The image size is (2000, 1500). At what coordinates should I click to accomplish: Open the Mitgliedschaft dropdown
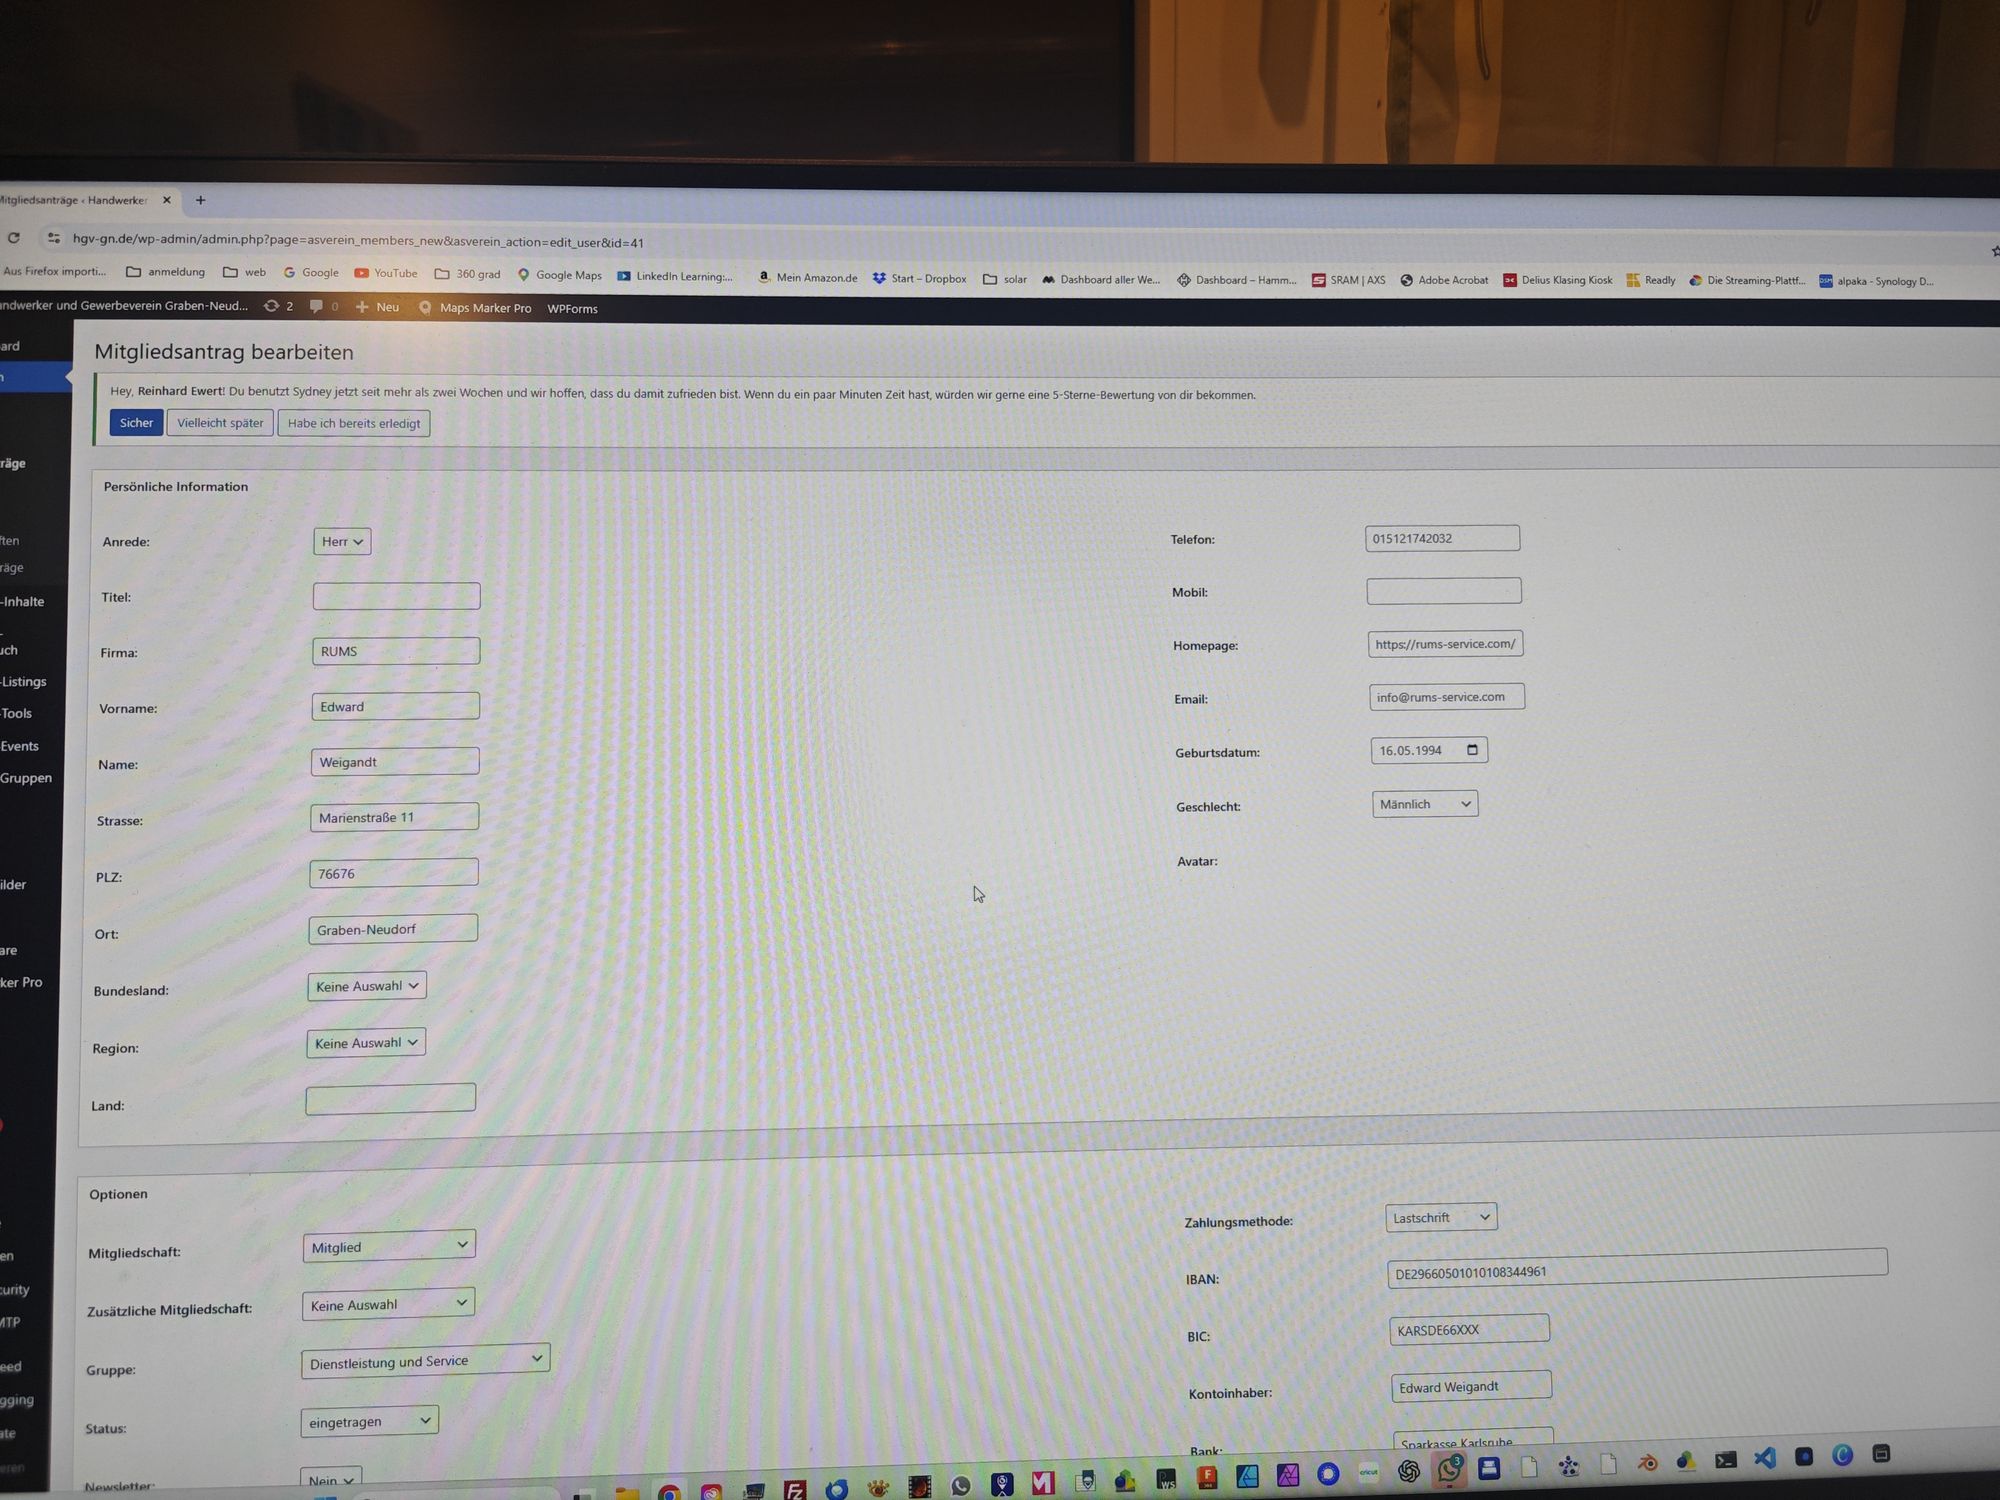(x=389, y=1246)
